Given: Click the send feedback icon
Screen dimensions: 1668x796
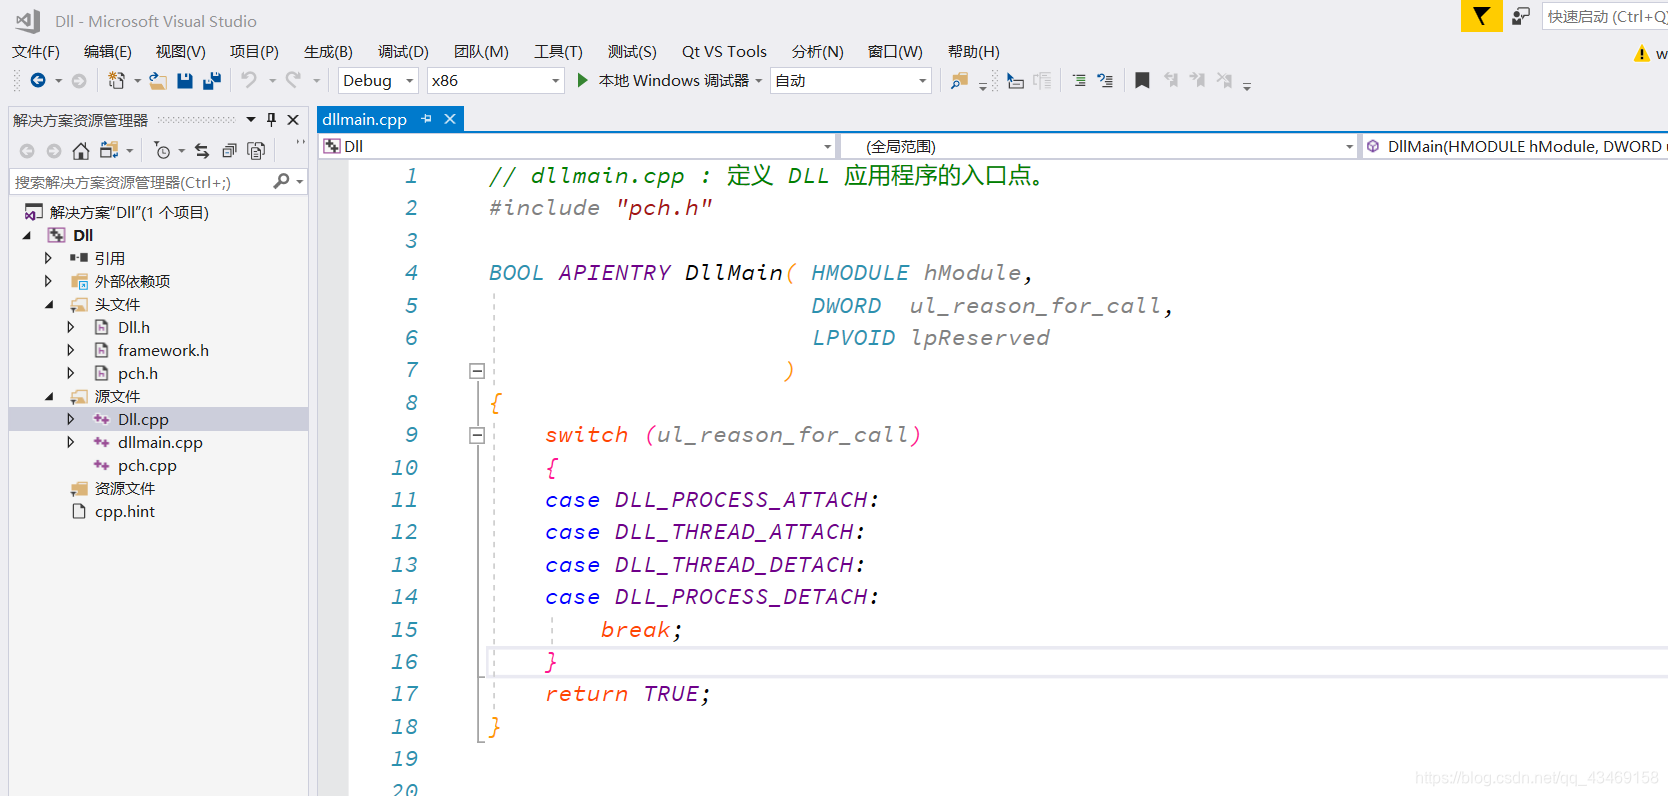Looking at the screenshot, I should (1521, 16).
